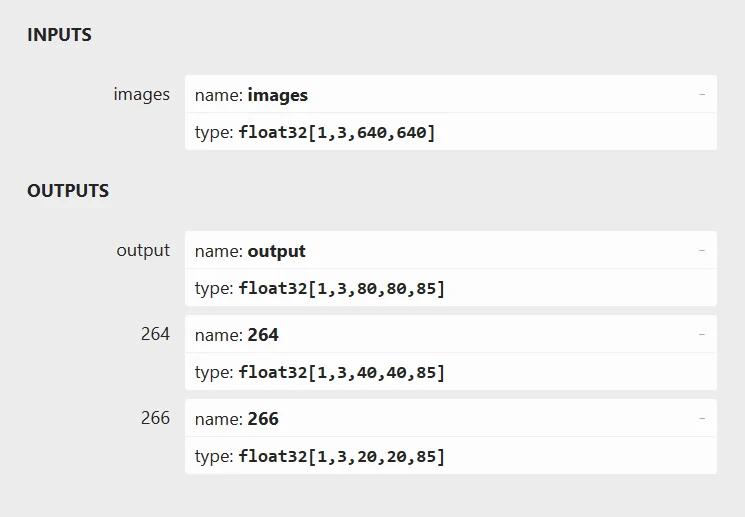Viewport: 745px width, 517px height.
Task: Collapse the 264 output entry
Action: tap(702, 334)
